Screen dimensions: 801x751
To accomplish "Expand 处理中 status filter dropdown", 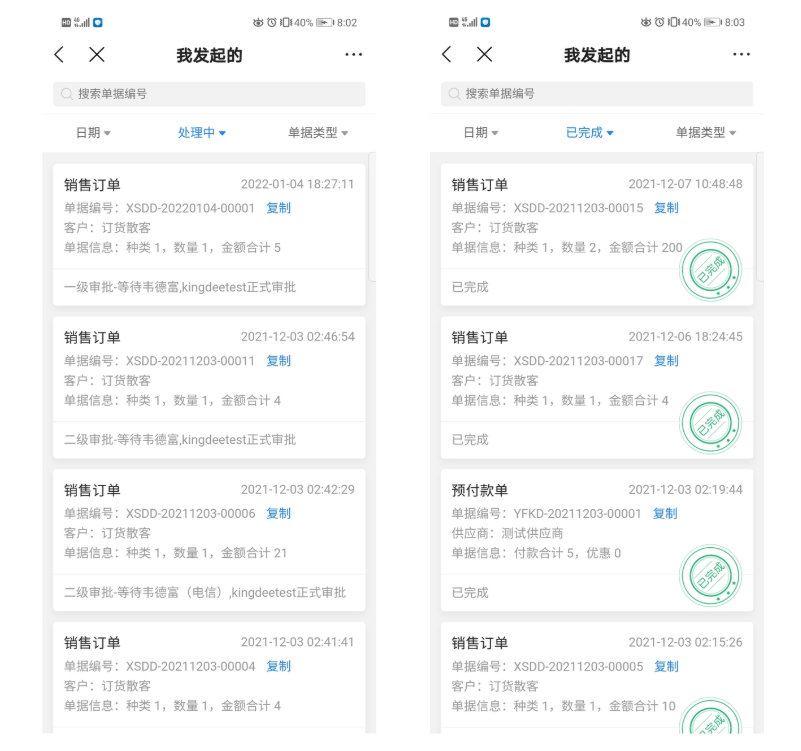I will (x=202, y=133).
